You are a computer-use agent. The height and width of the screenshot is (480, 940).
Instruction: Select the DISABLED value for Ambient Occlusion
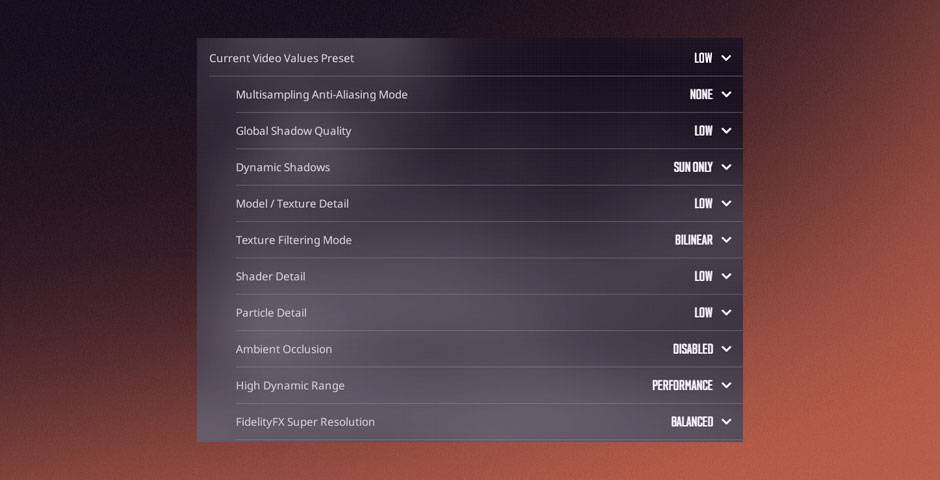[x=693, y=349]
